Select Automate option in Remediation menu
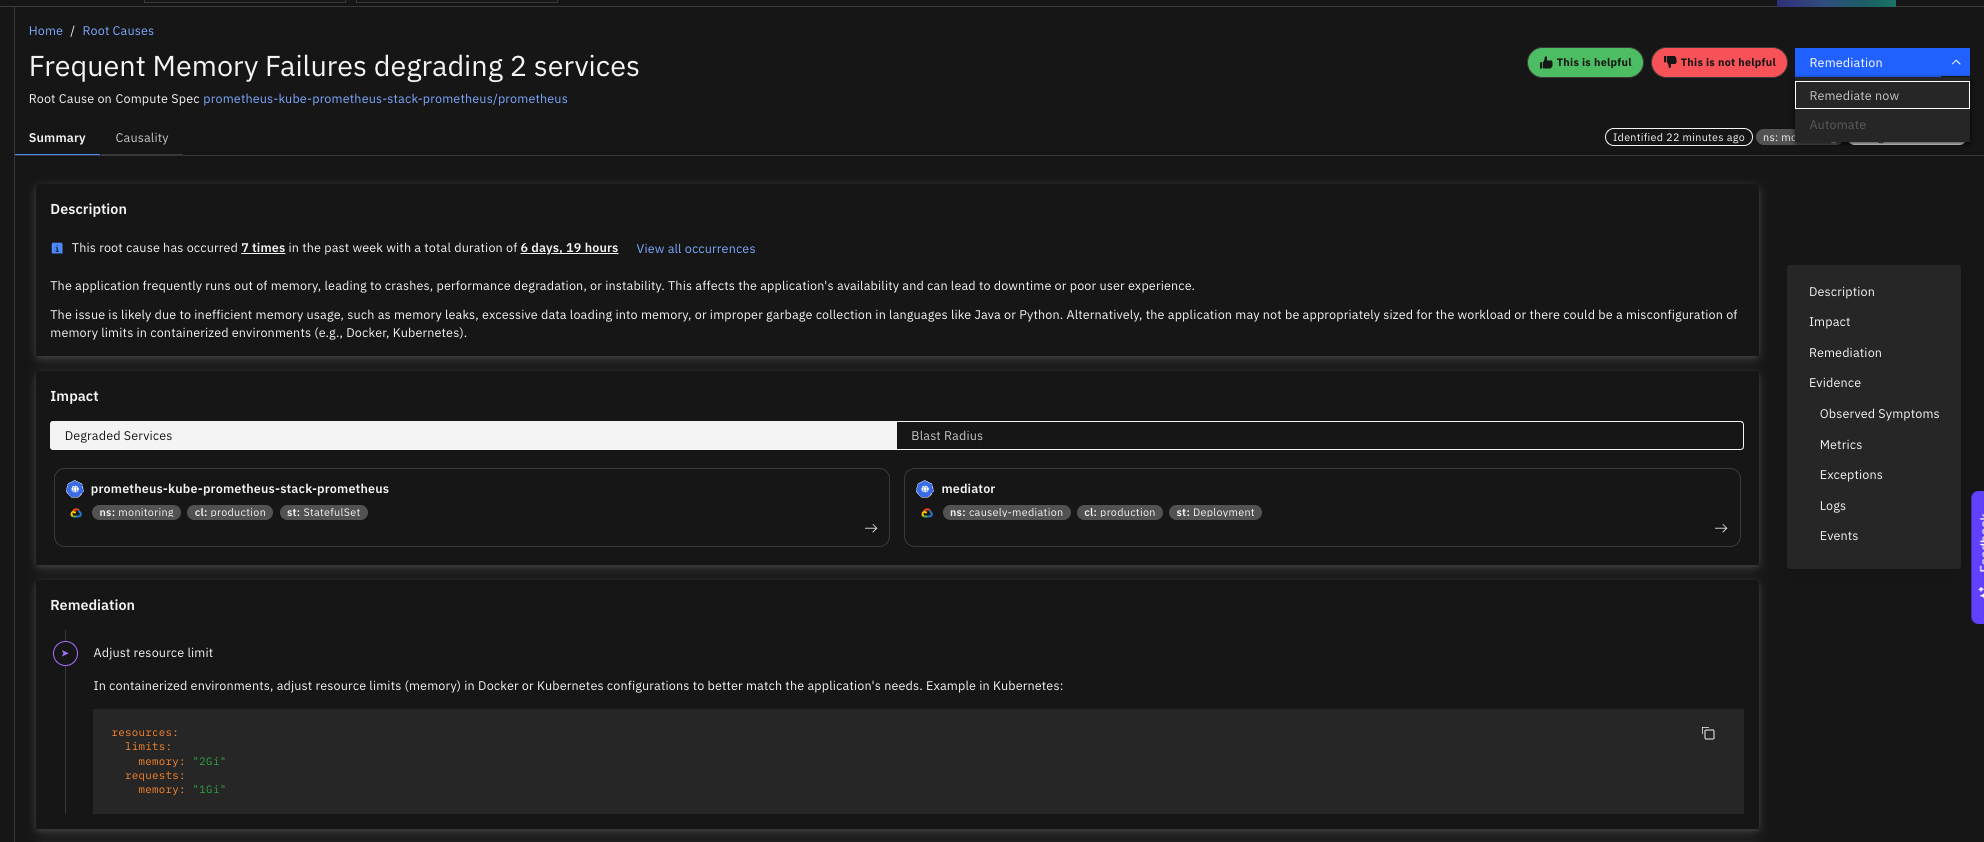1984x842 pixels. point(1882,125)
